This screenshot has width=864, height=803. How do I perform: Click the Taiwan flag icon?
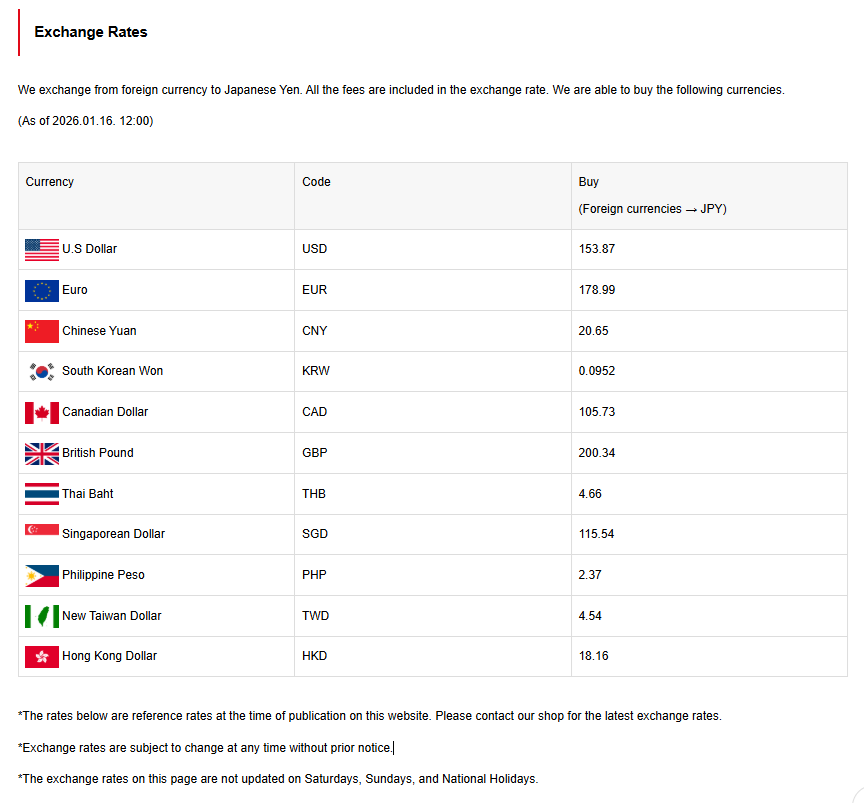coord(42,616)
